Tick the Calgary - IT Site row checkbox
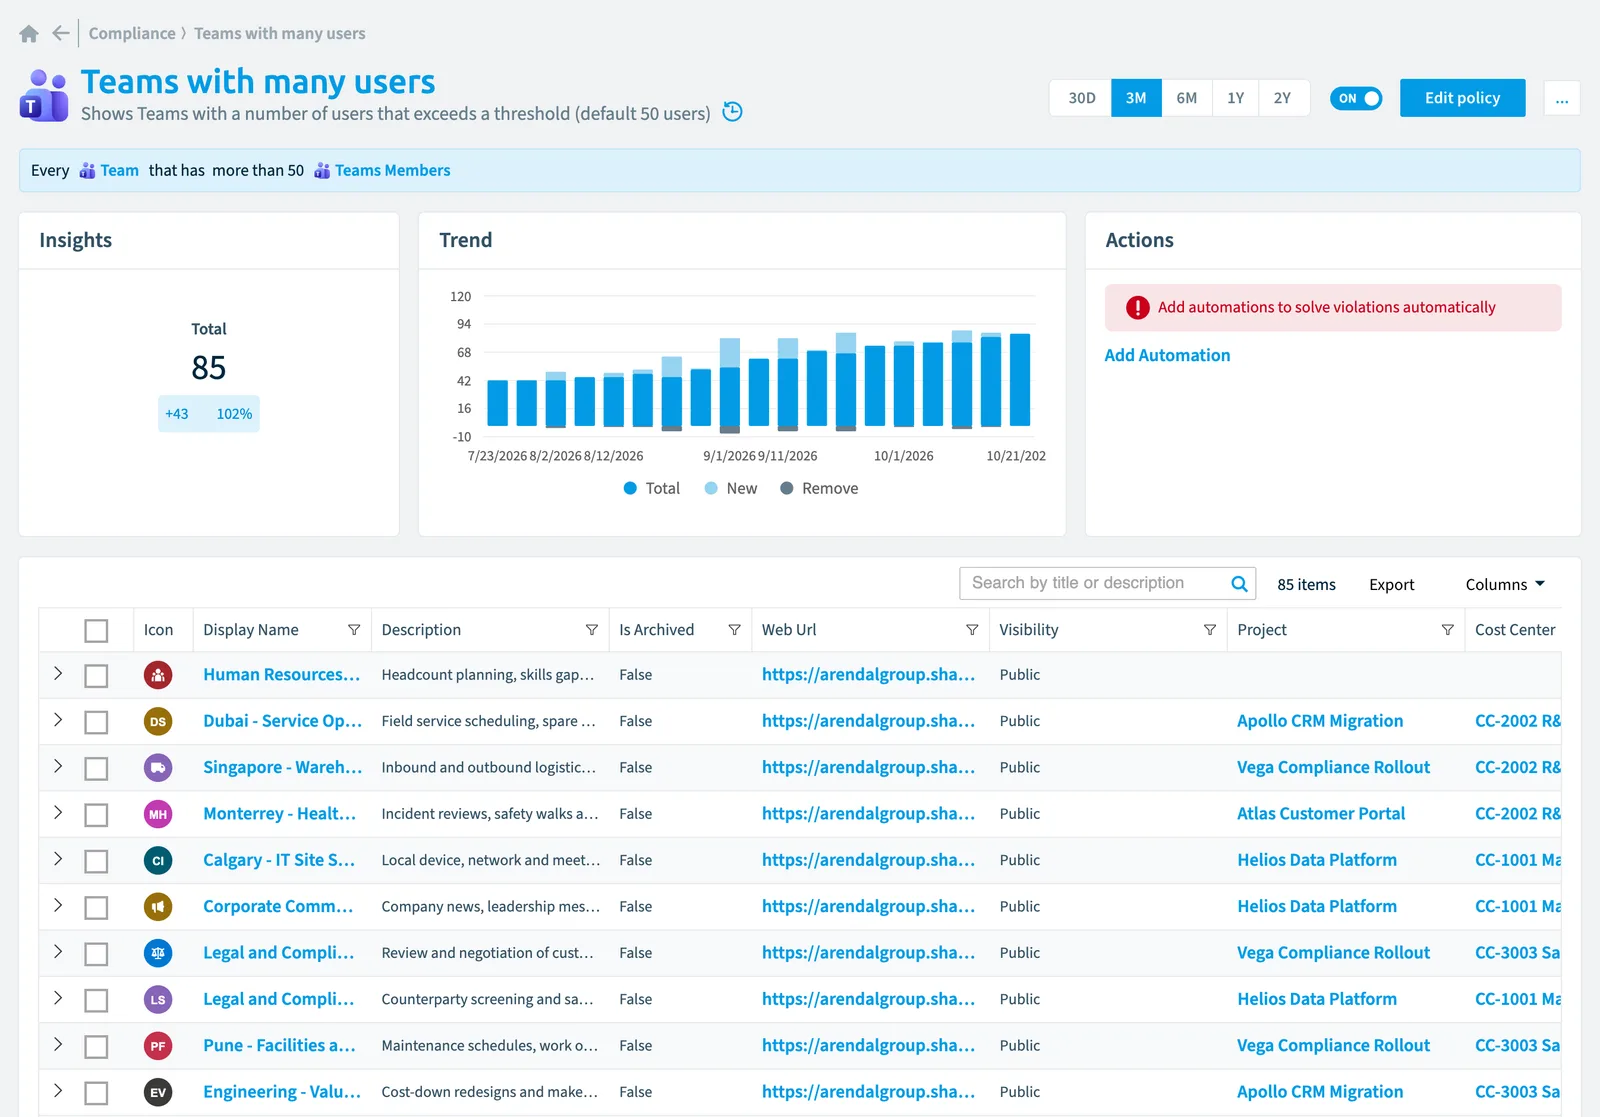Screen dimensions: 1600x1117 [96, 861]
